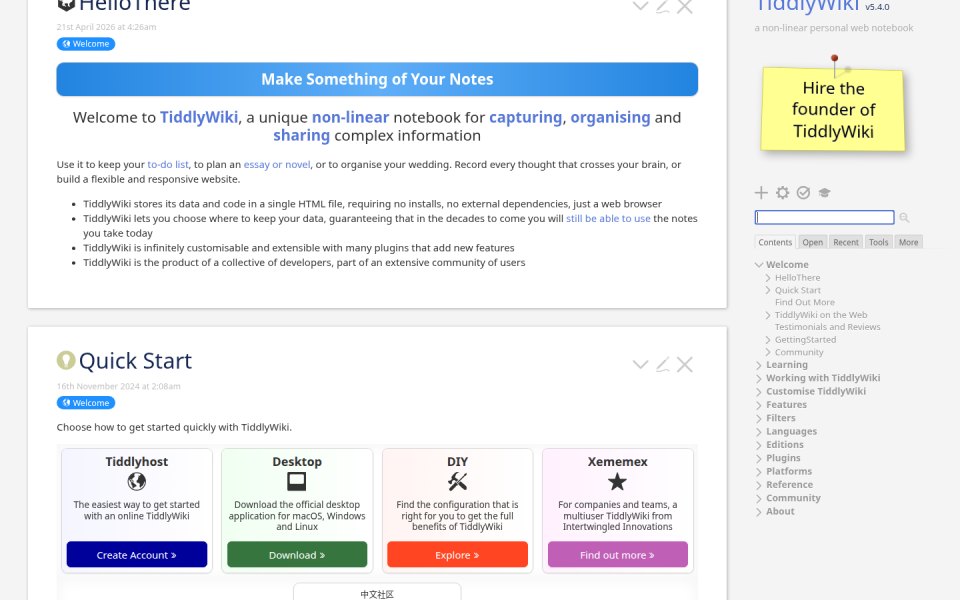960x600 pixels.
Task: Expand the Working with TiddlyWiki section
Action: (759, 378)
